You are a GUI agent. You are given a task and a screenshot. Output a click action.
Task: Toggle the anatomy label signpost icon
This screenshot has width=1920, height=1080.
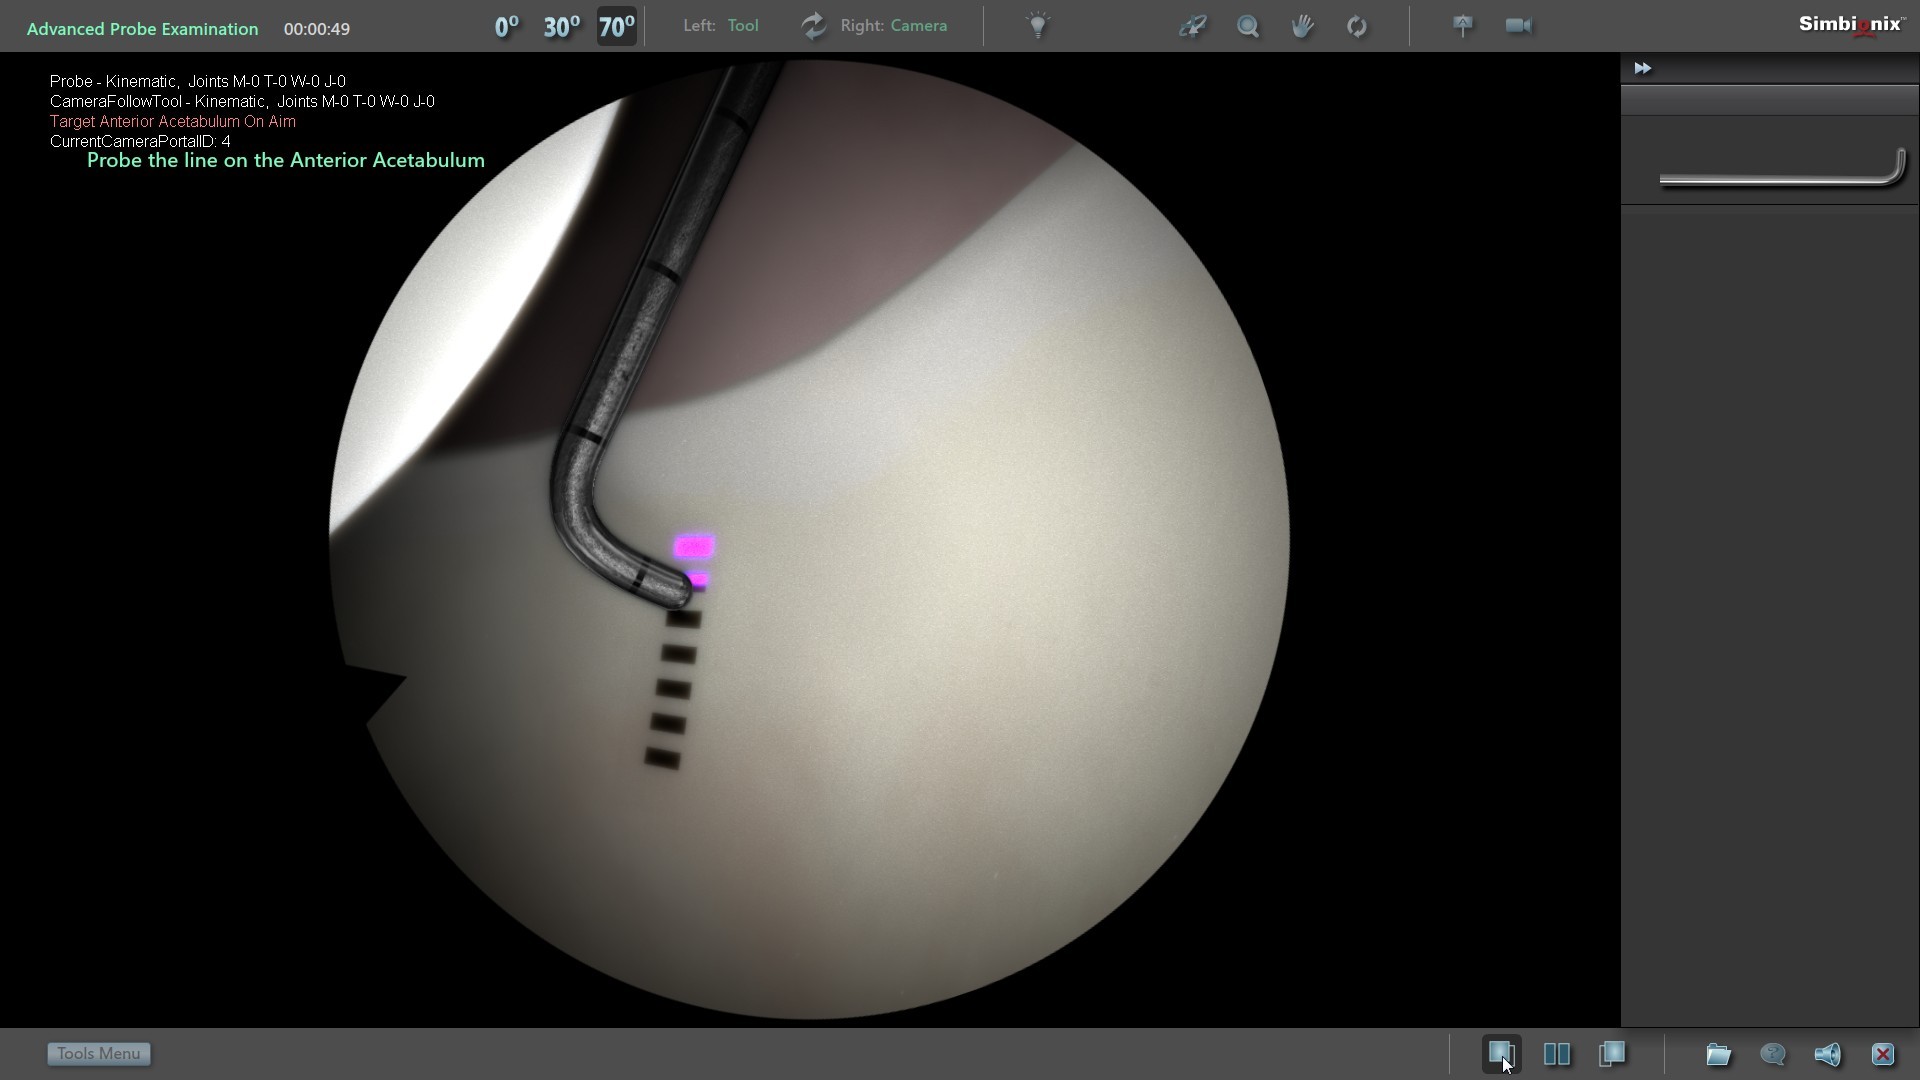(x=1463, y=26)
